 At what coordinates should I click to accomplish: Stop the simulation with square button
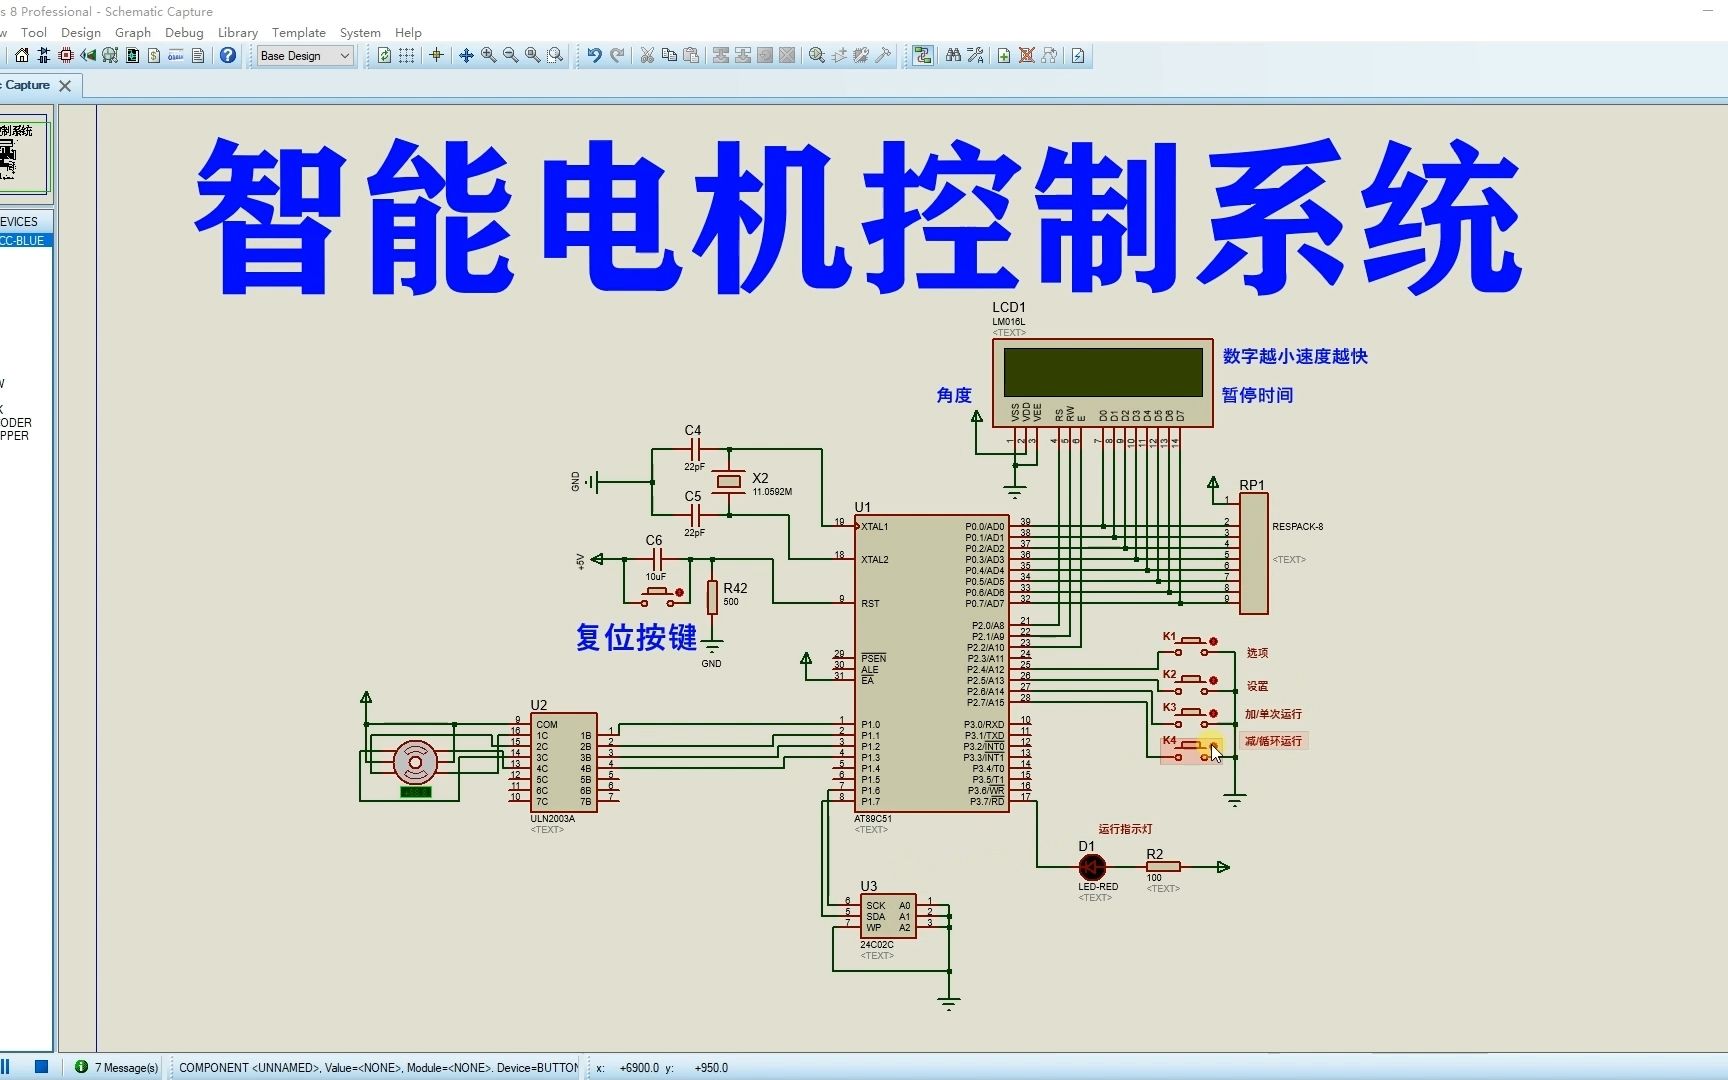[x=41, y=1067]
